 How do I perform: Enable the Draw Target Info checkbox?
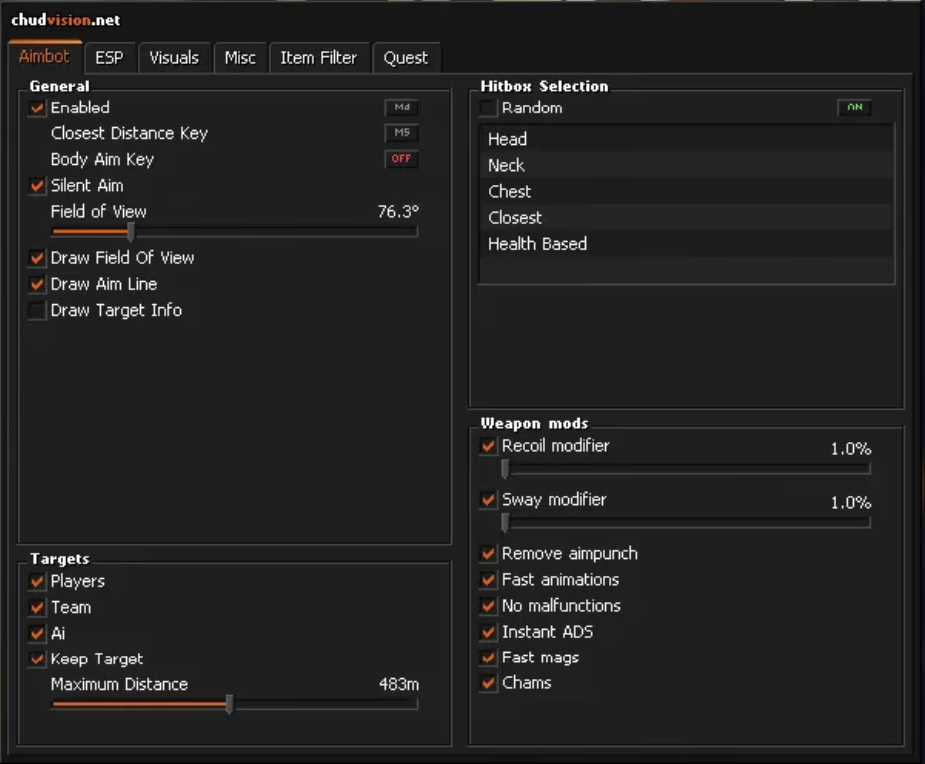(38, 311)
